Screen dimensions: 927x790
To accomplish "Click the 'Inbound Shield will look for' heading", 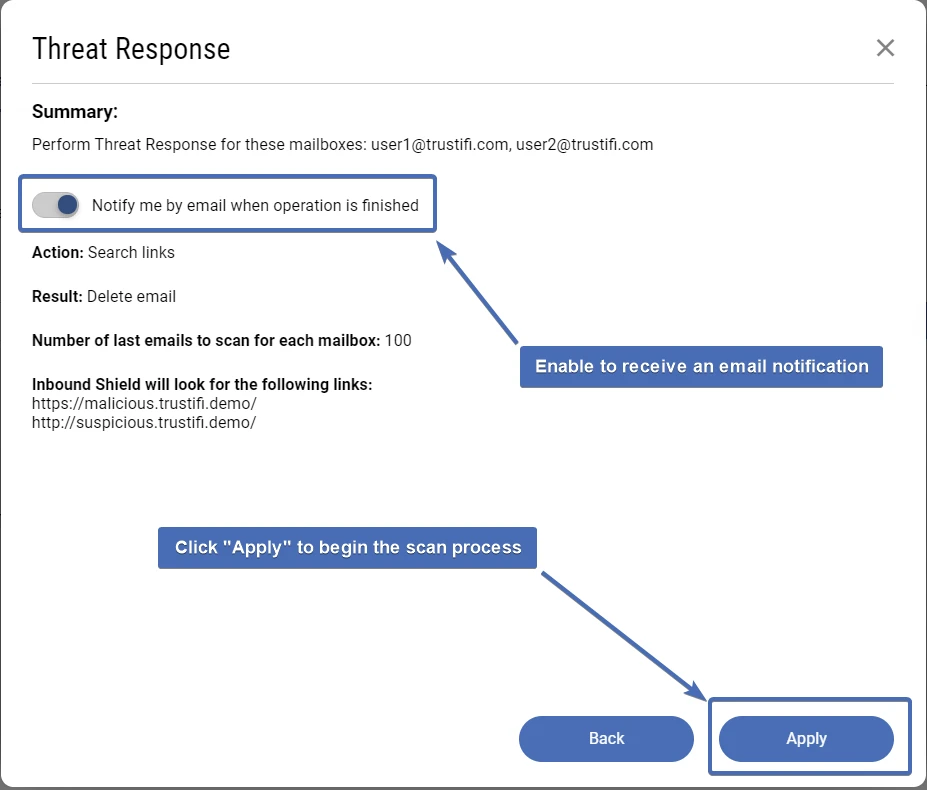I will 202,384.
